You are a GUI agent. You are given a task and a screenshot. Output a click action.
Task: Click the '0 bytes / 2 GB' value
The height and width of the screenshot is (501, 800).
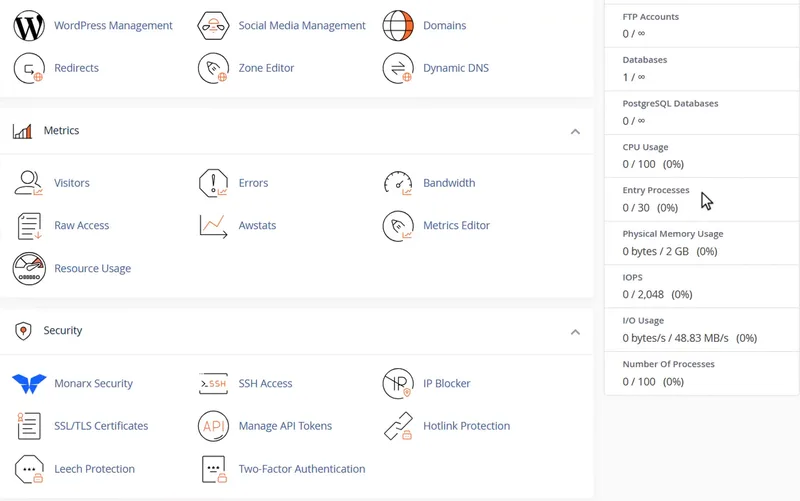point(656,252)
